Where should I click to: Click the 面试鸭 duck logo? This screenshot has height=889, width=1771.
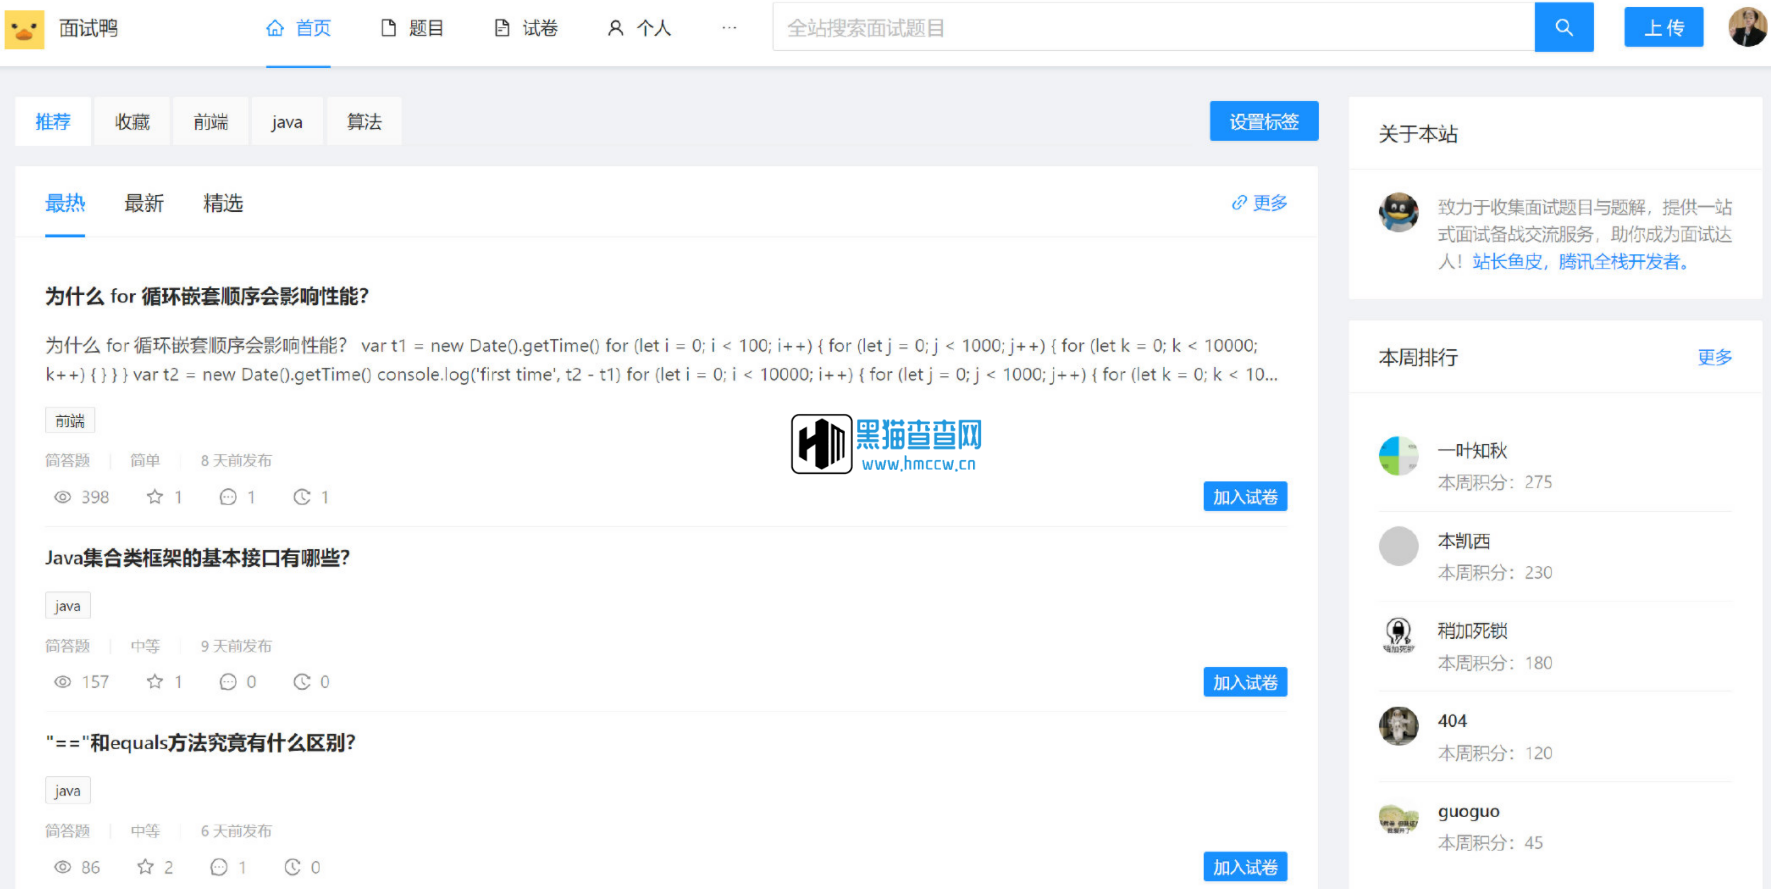[x=25, y=29]
